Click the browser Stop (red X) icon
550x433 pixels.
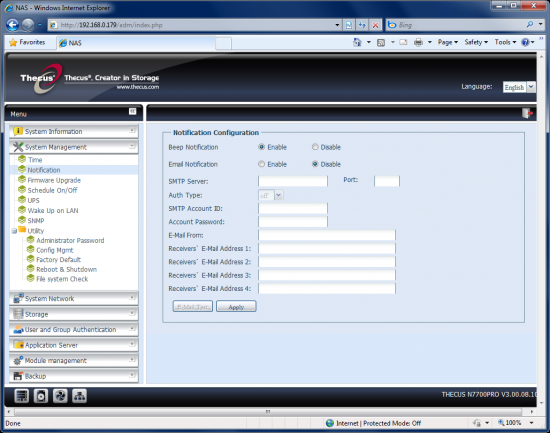pos(375,25)
